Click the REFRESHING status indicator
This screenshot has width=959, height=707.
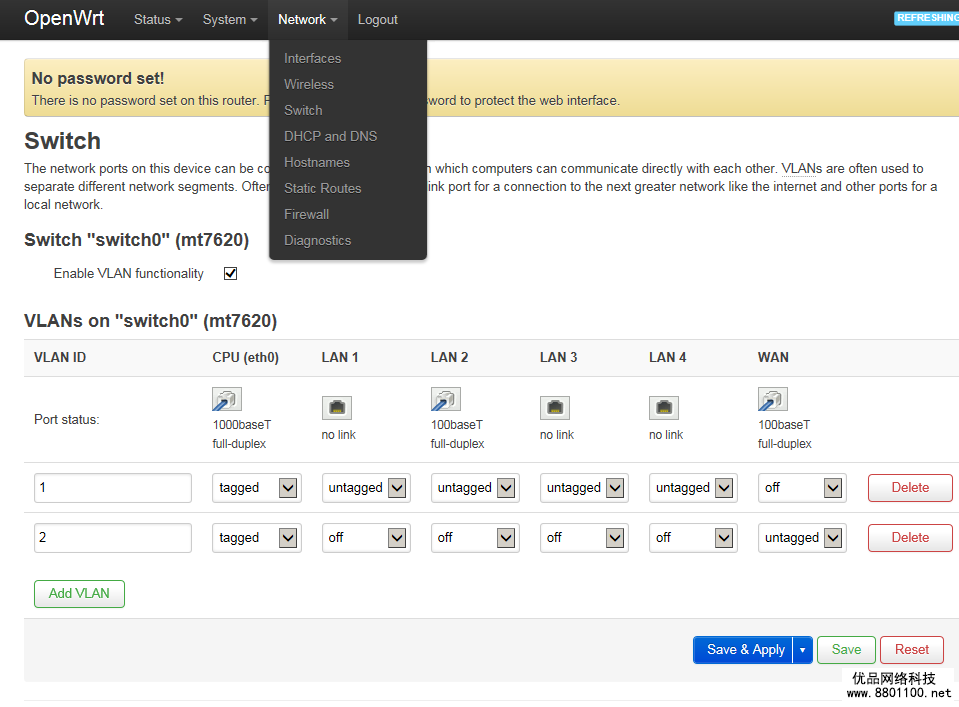pyautogui.click(x=927, y=18)
